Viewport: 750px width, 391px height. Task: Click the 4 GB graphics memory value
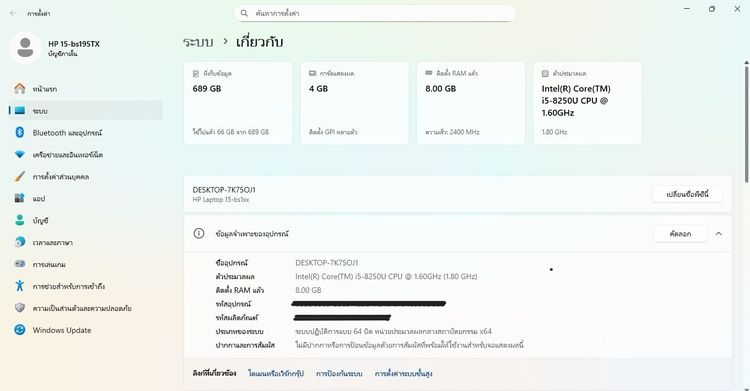point(319,89)
